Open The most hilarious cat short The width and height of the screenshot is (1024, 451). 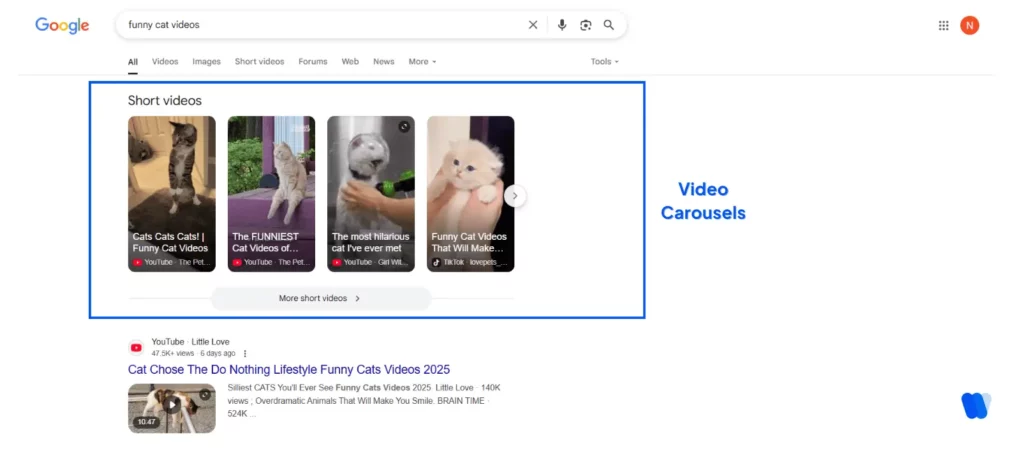pyautogui.click(x=371, y=194)
